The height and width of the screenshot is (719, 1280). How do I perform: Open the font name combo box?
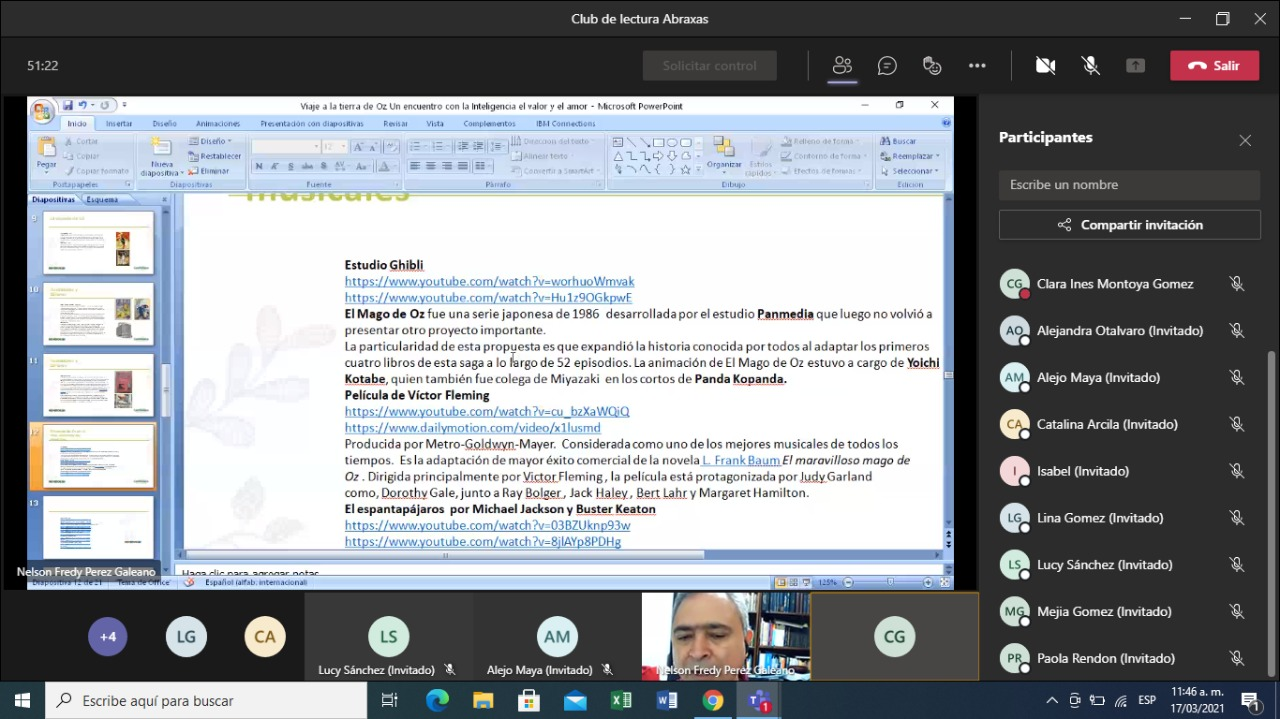285,147
